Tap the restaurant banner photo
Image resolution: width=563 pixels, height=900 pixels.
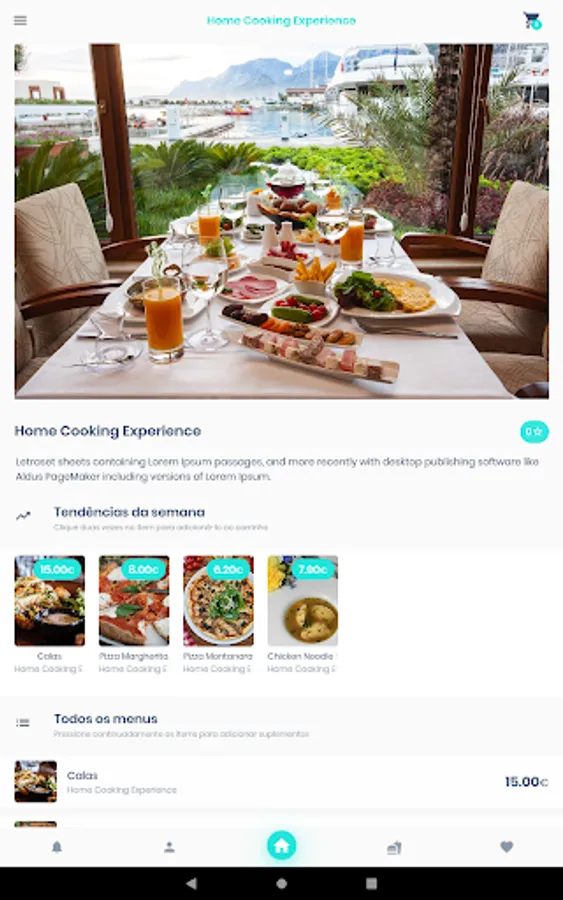click(281, 221)
